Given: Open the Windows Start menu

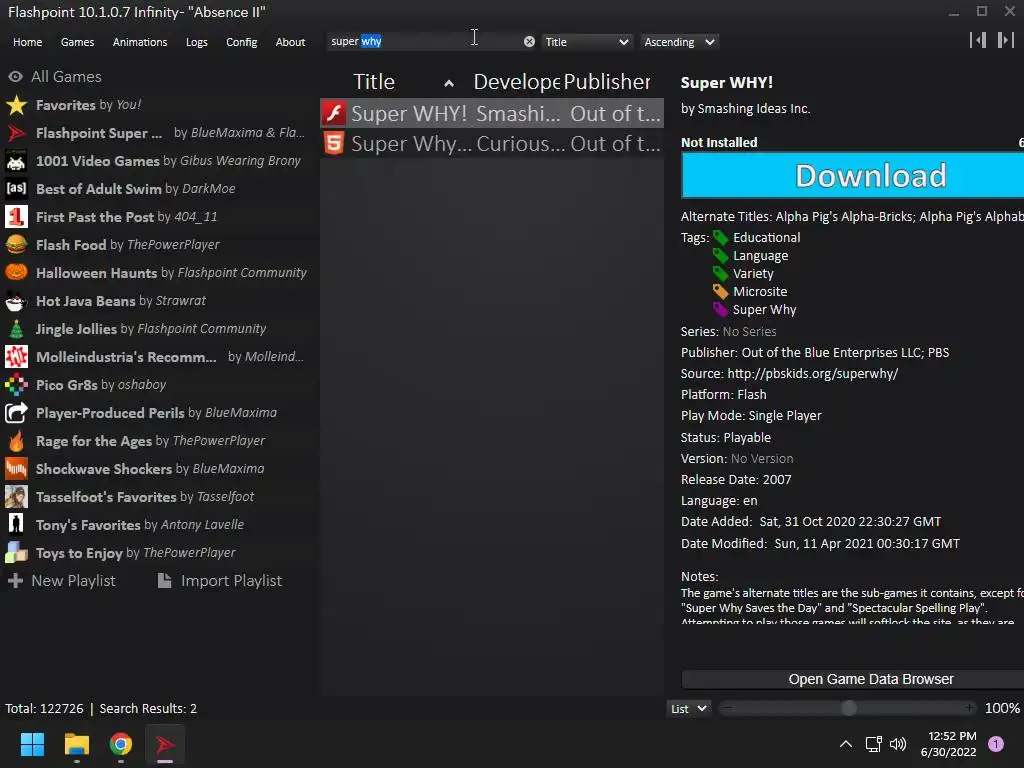Looking at the screenshot, I should 32,744.
